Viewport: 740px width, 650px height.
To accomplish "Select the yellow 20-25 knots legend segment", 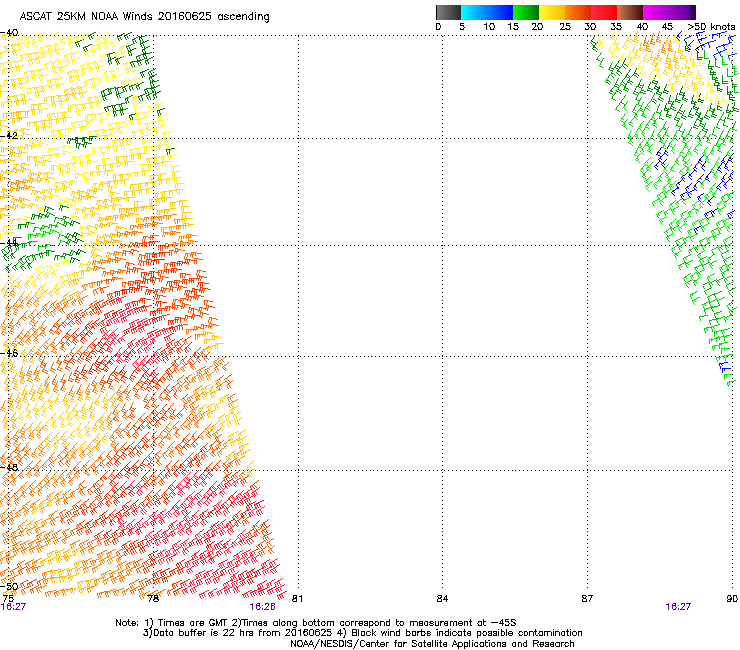I will [552, 12].
